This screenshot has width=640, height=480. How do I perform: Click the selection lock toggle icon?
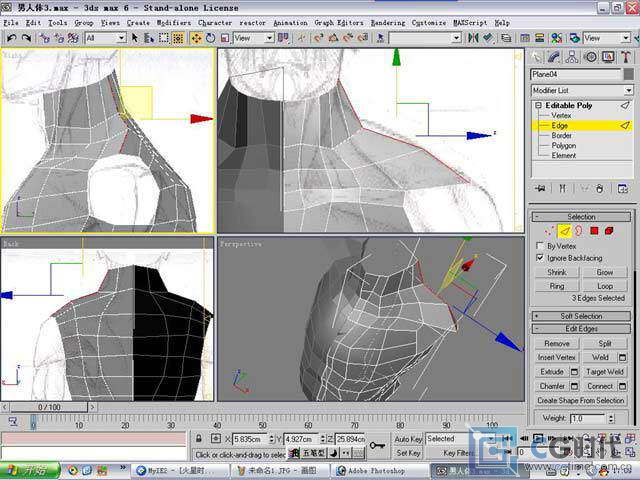click(200, 439)
